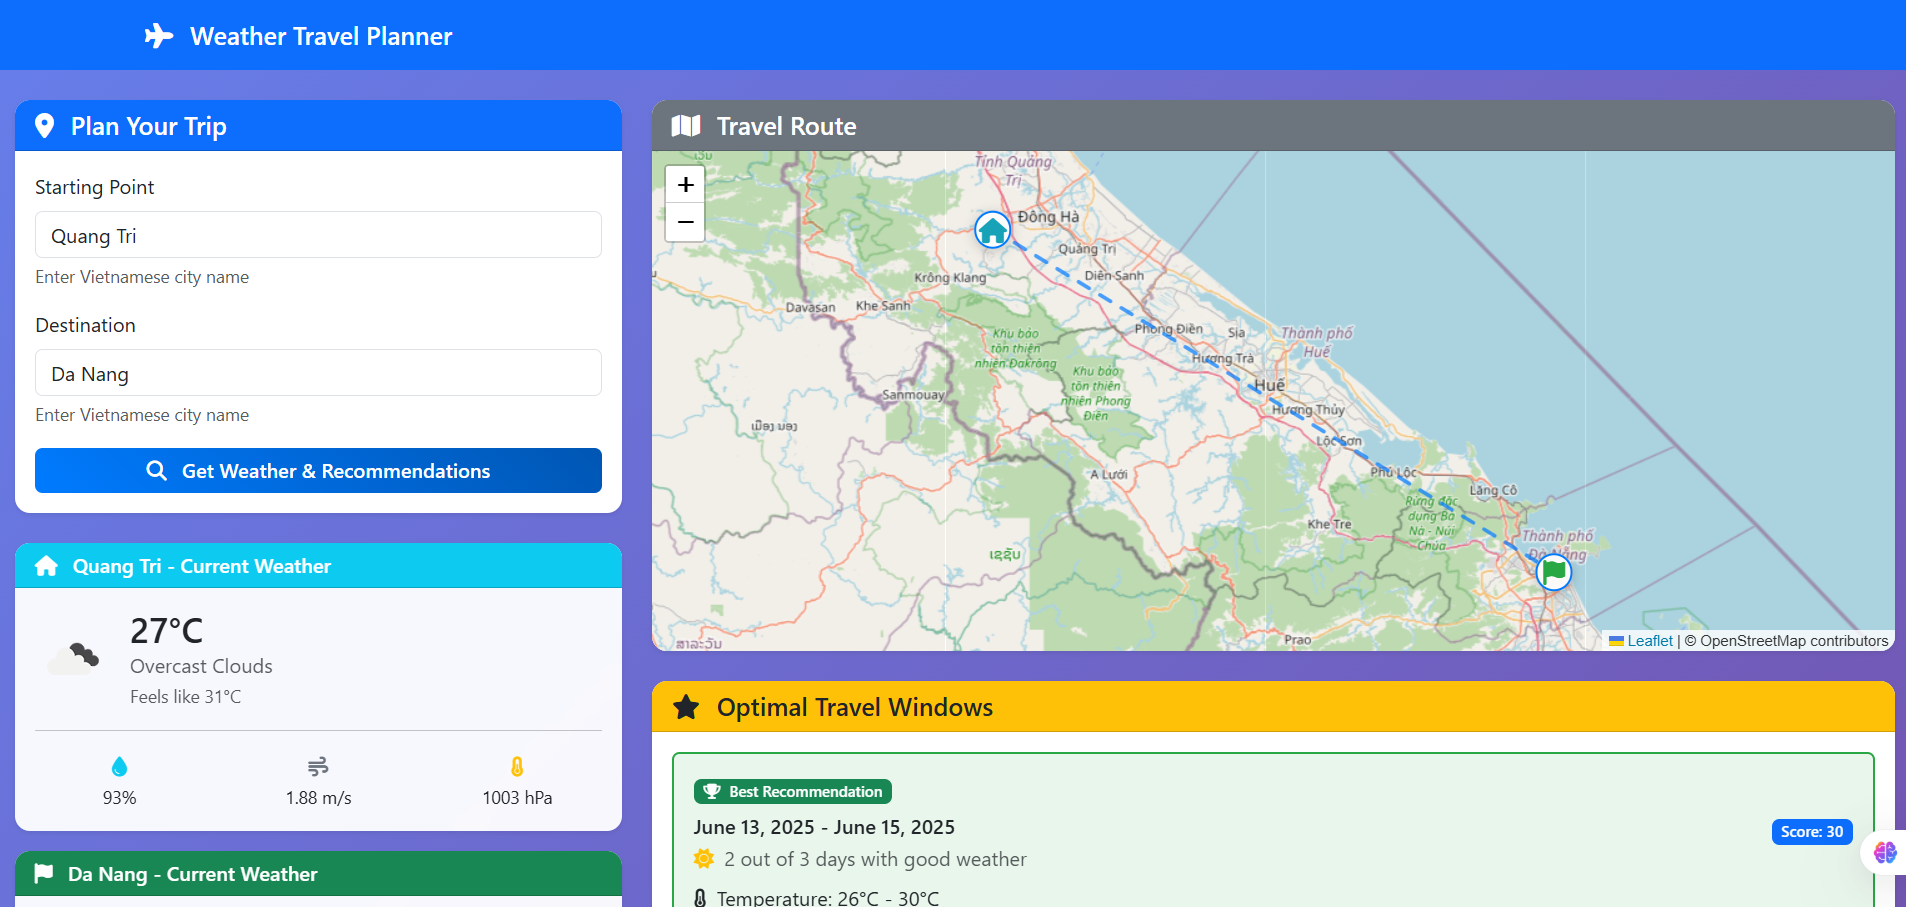
Task: Zoom out the map with the minus button
Action: [x=685, y=222]
